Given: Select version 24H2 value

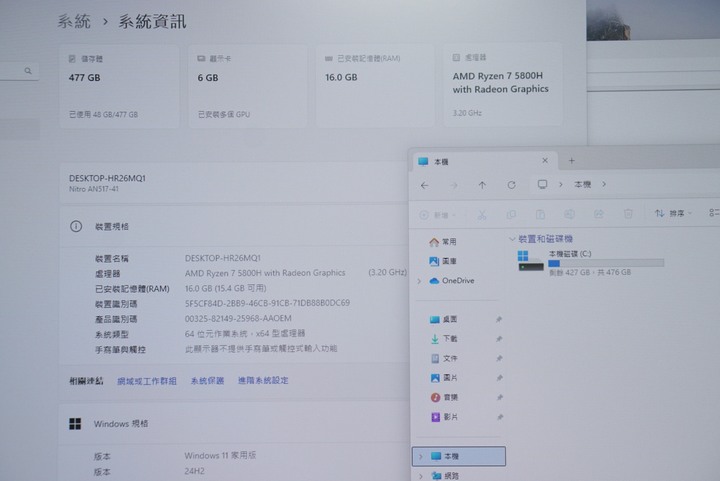Looking at the screenshot, I should [x=194, y=471].
